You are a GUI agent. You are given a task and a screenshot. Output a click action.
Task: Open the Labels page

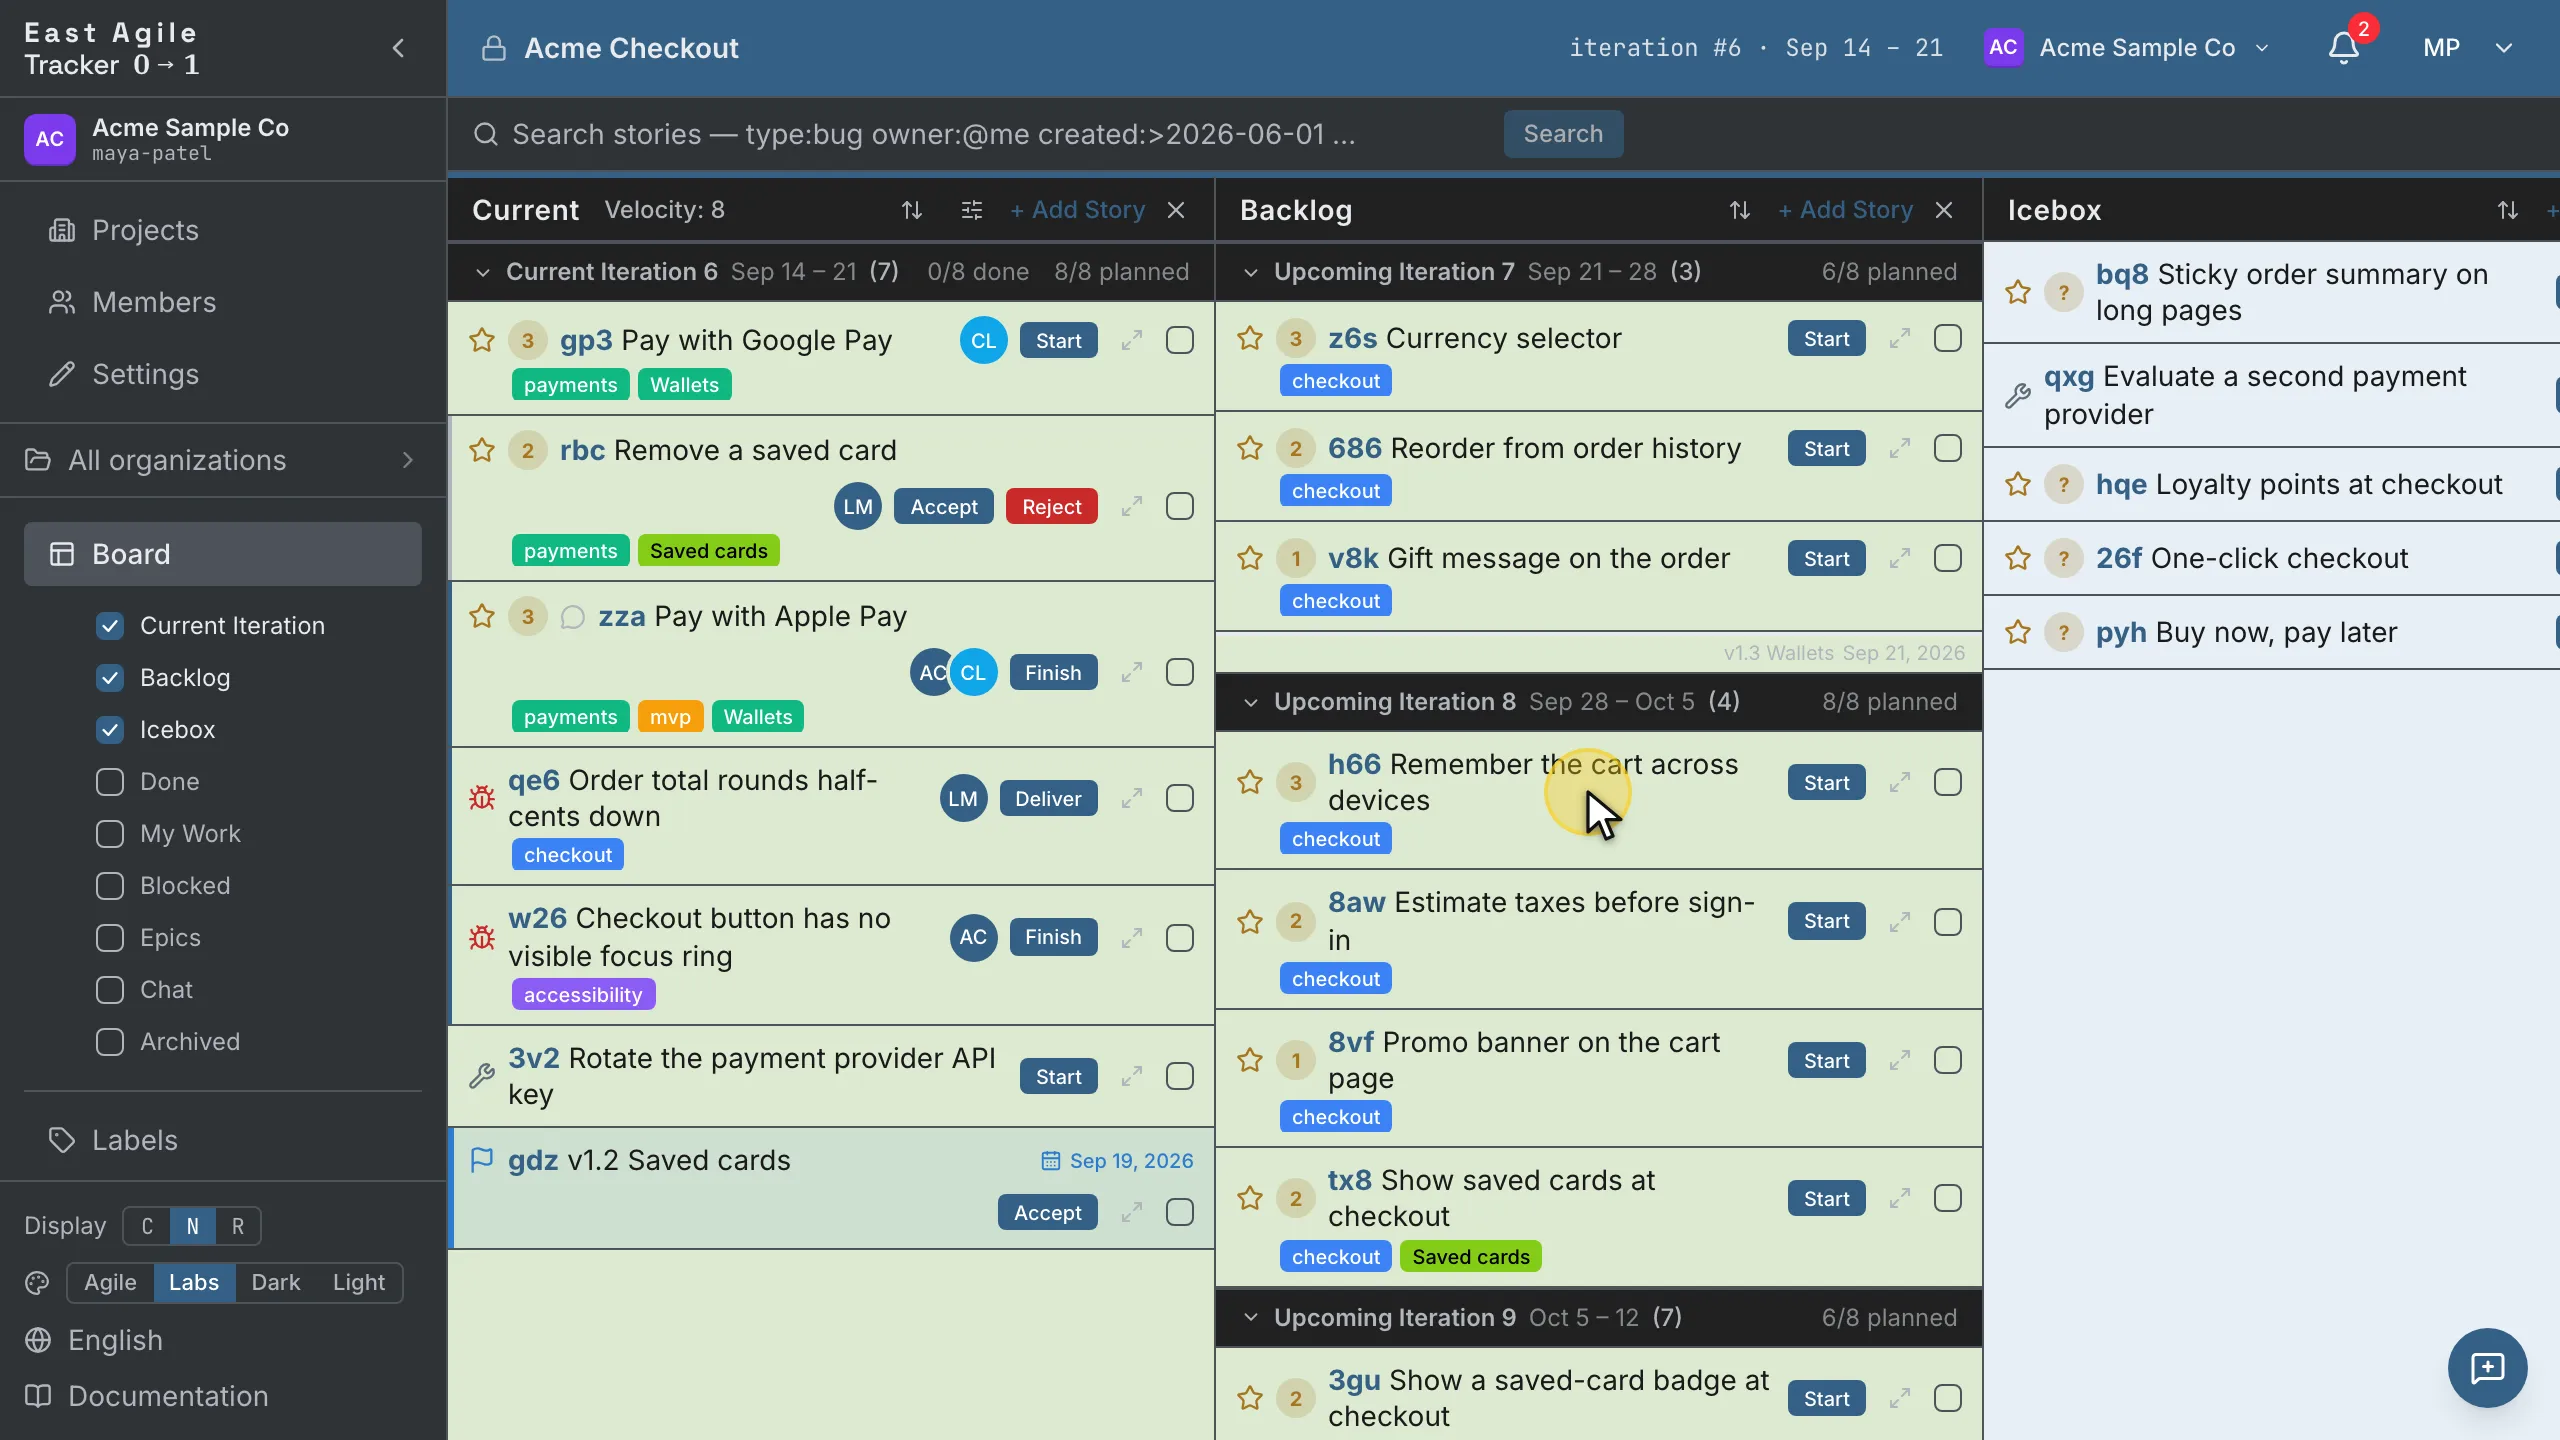coord(222,1140)
